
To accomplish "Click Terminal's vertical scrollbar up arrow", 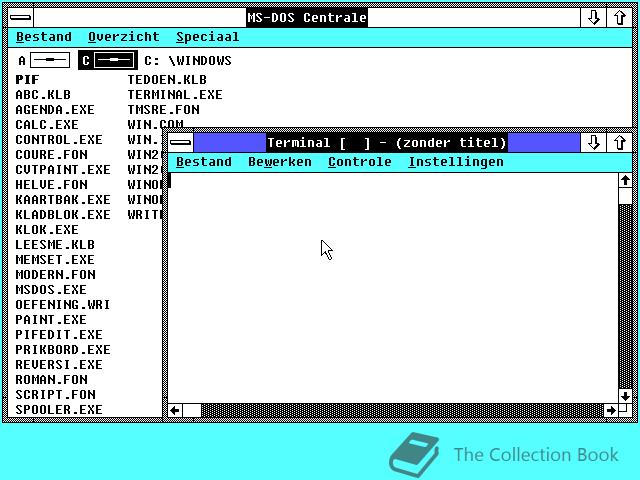I will coord(625,180).
